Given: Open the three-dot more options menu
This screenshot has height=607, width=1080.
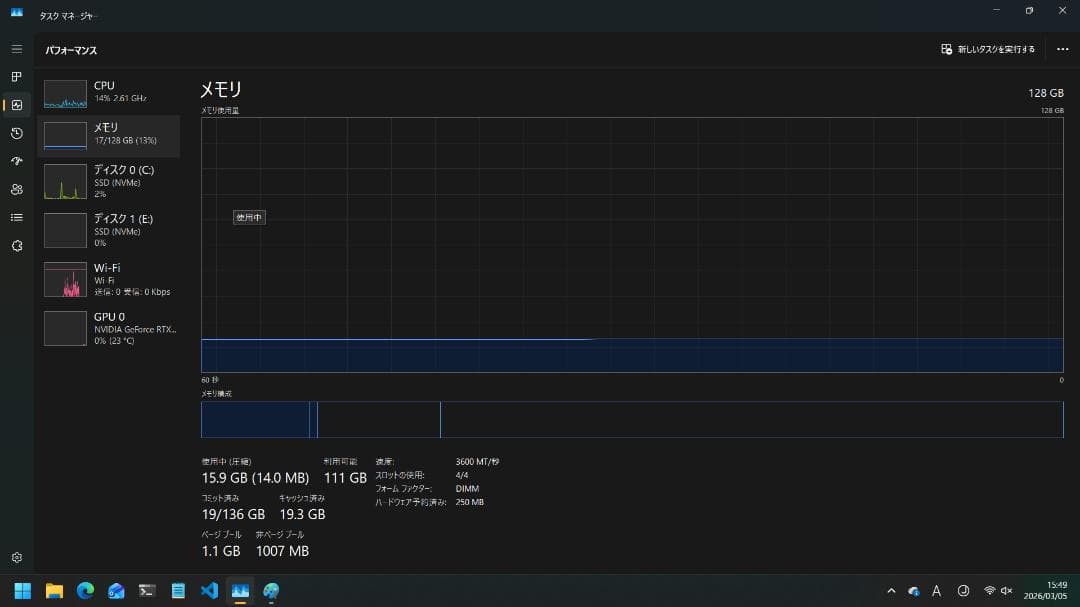Looking at the screenshot, I should (1062, 49).
